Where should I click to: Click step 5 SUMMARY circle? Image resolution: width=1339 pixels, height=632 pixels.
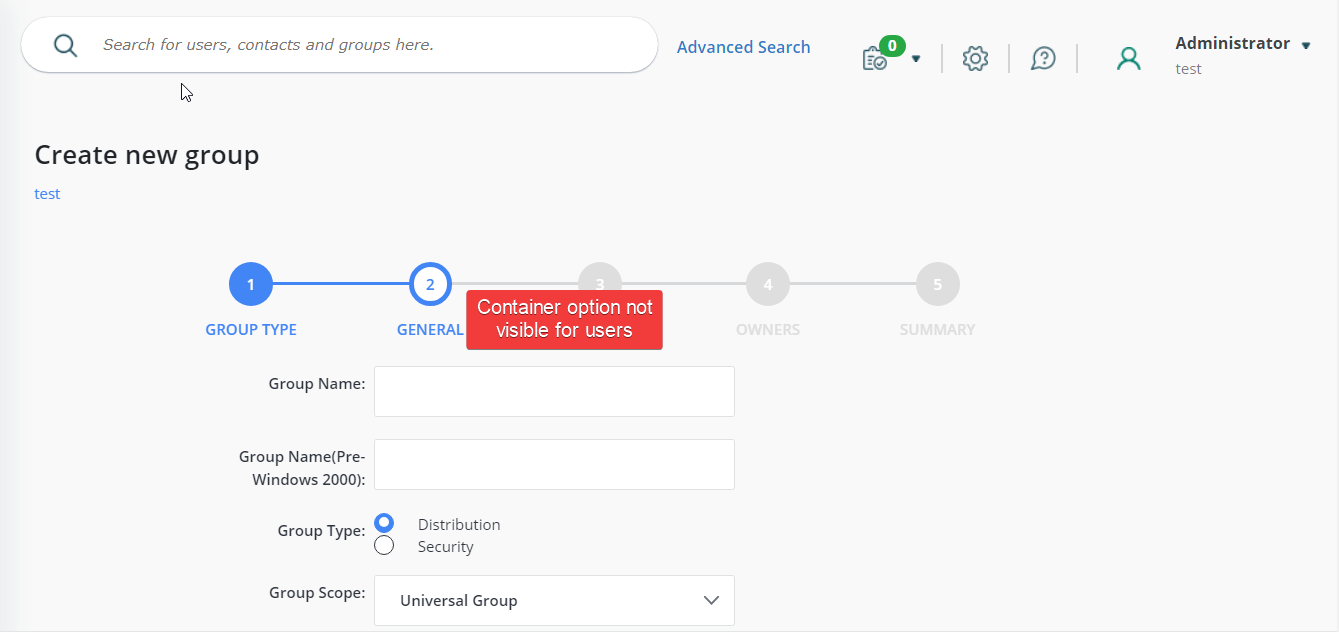point(937,283)
